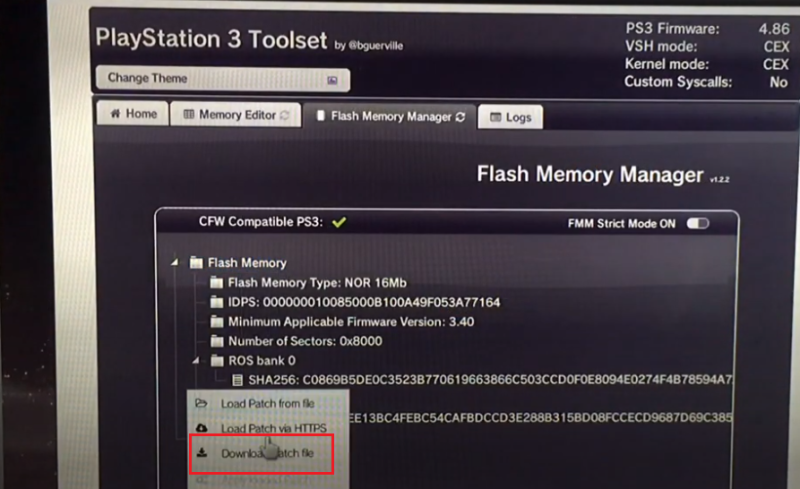Open the Home tab

coord(133,113)
